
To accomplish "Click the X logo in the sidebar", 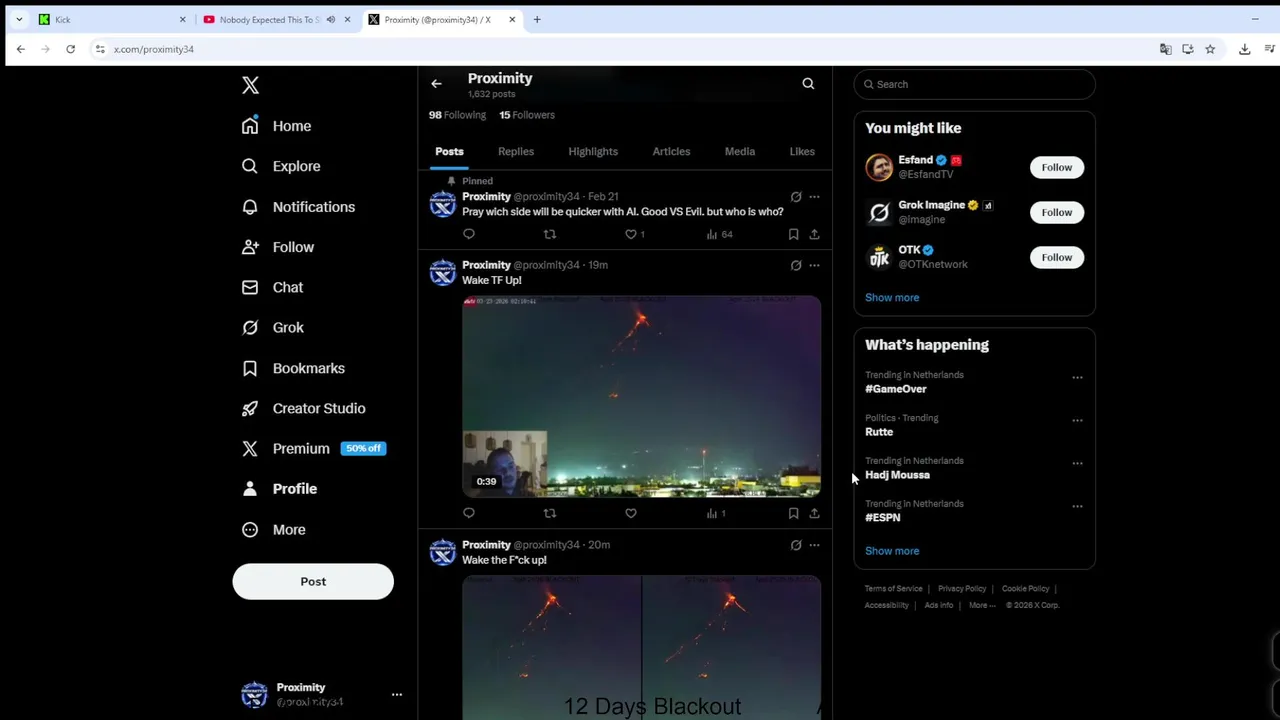I will coord(250,85).
